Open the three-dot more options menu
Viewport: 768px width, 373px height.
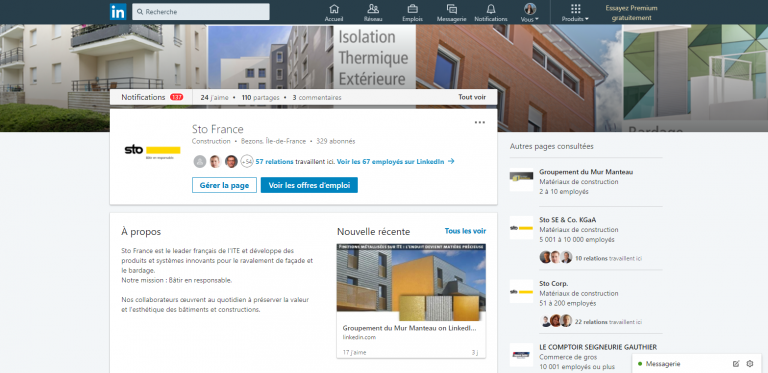tap(480, 122)
